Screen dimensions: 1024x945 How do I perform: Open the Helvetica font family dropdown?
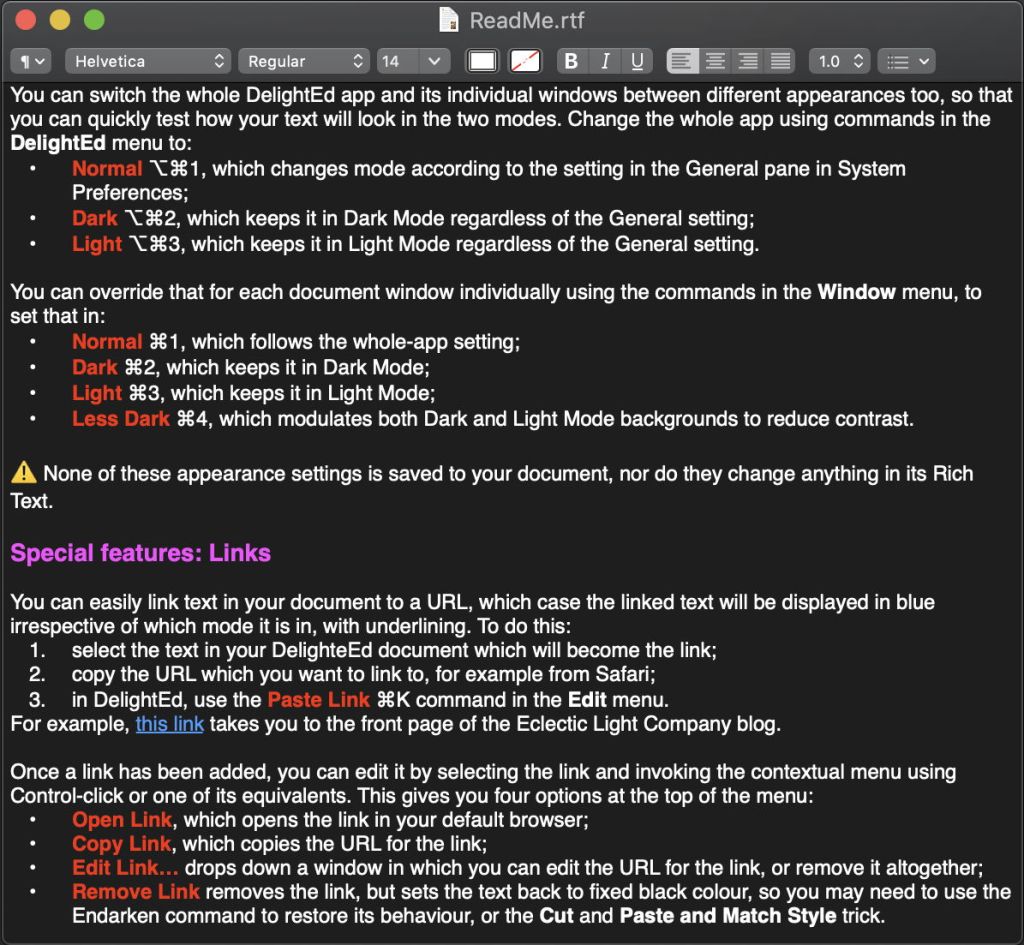[148, 61]
